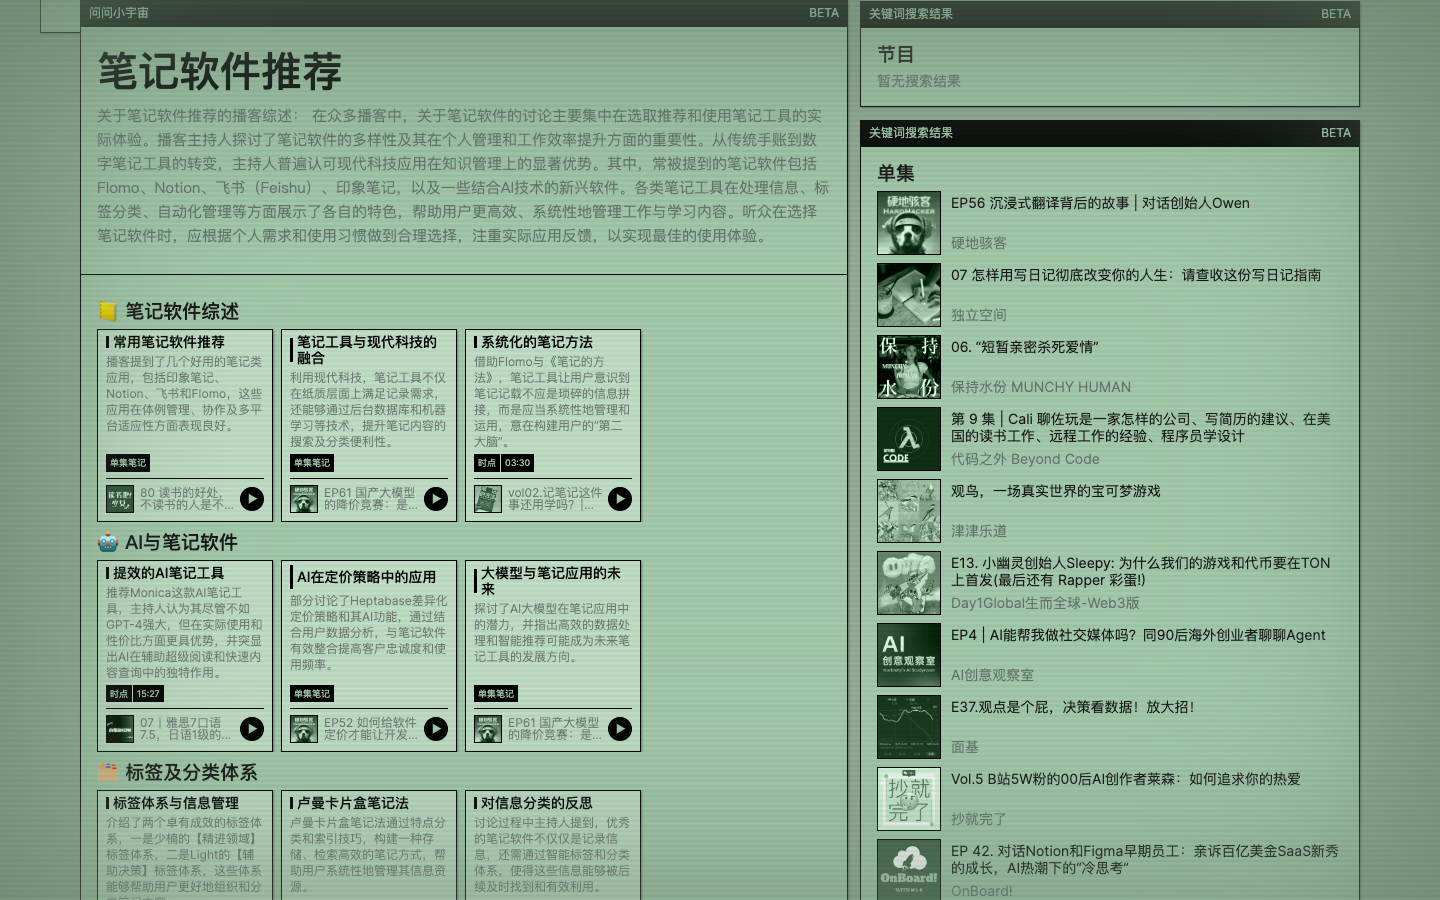Open episode EP4 | AI能帮我做社交媒体吗

tap(1138, 635)
